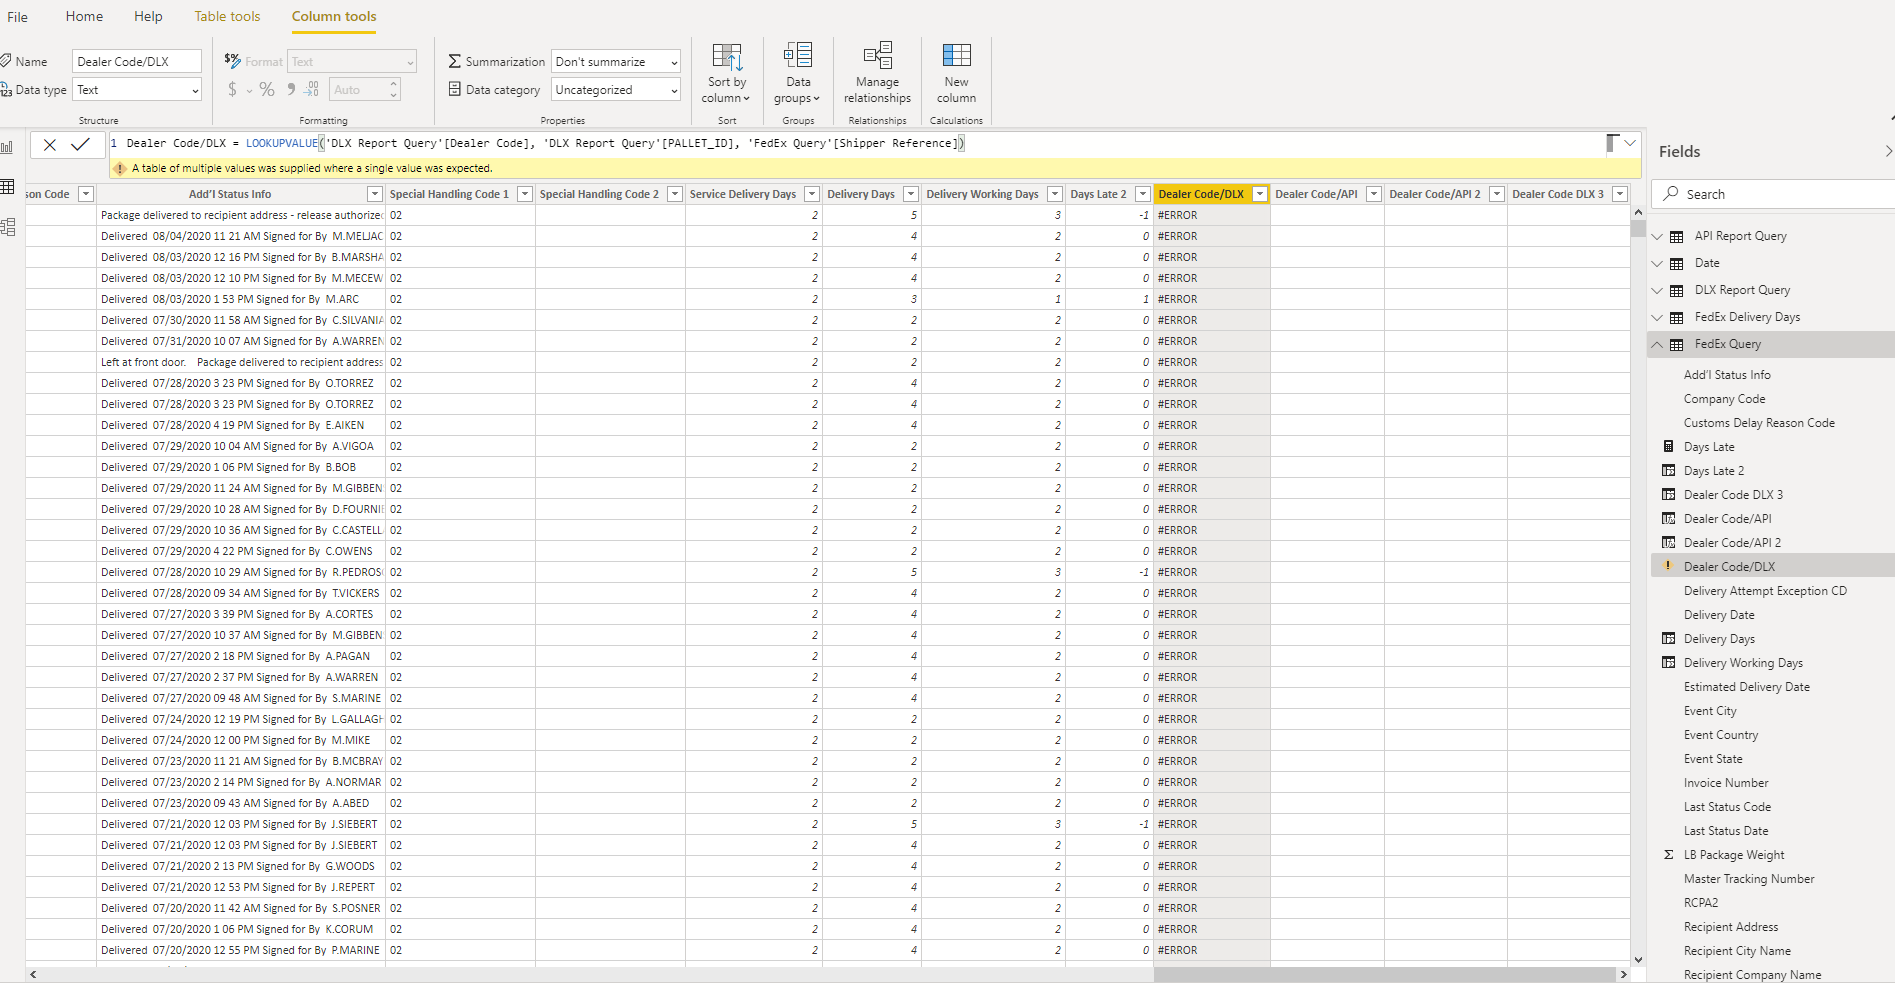The image size is (1895, 983).
Task: Click the Search box in Fields pane
Action: coord(1775,194)
